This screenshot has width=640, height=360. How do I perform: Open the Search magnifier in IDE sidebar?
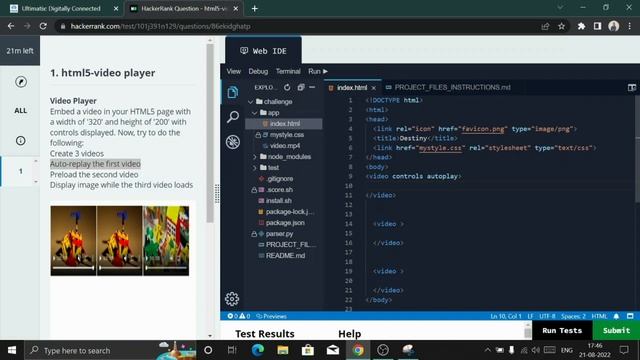point(233,117)
